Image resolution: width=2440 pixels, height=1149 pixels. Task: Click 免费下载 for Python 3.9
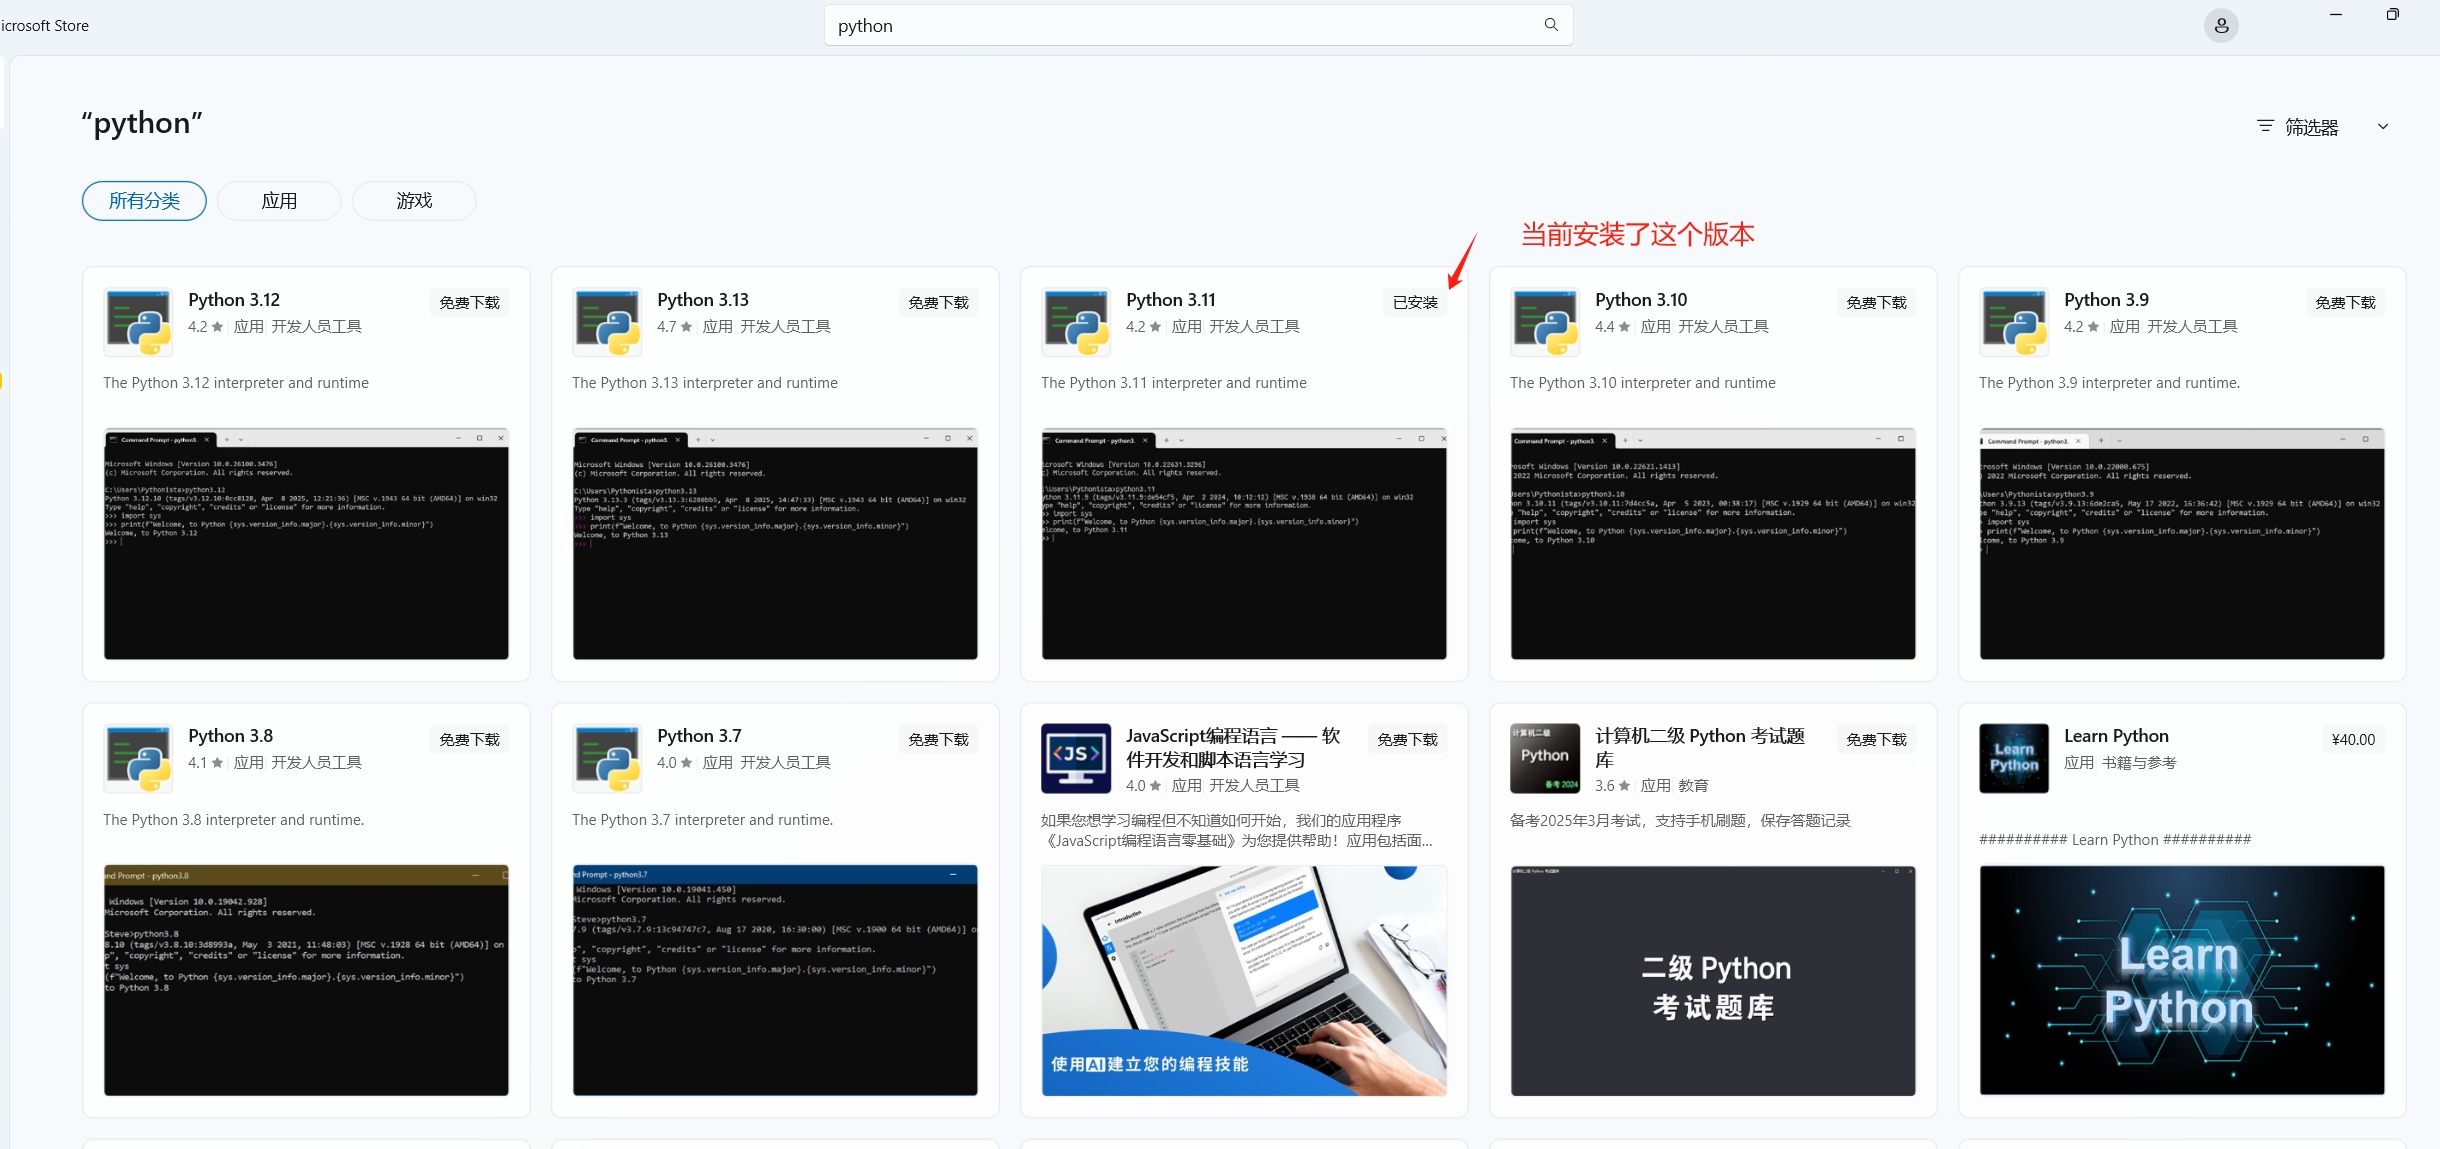[x=2346, y=303]
